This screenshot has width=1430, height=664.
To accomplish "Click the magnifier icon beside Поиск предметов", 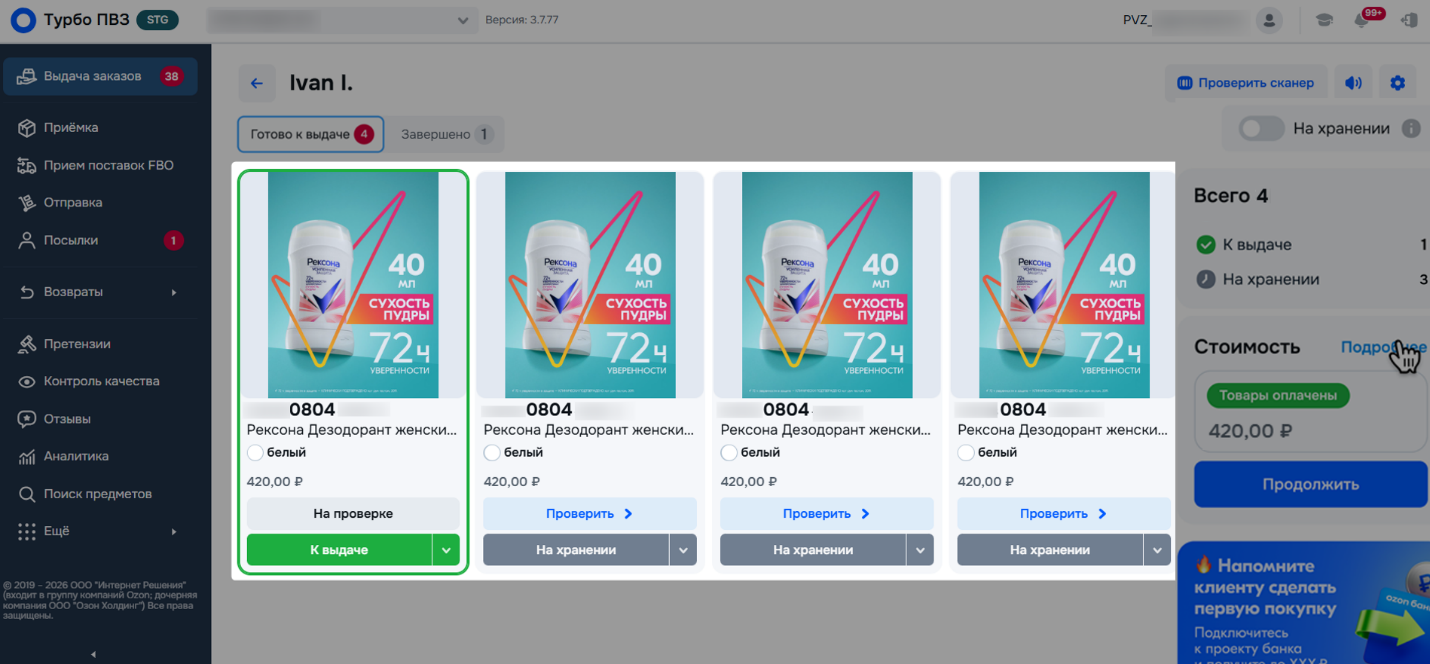I will (27, 494).
